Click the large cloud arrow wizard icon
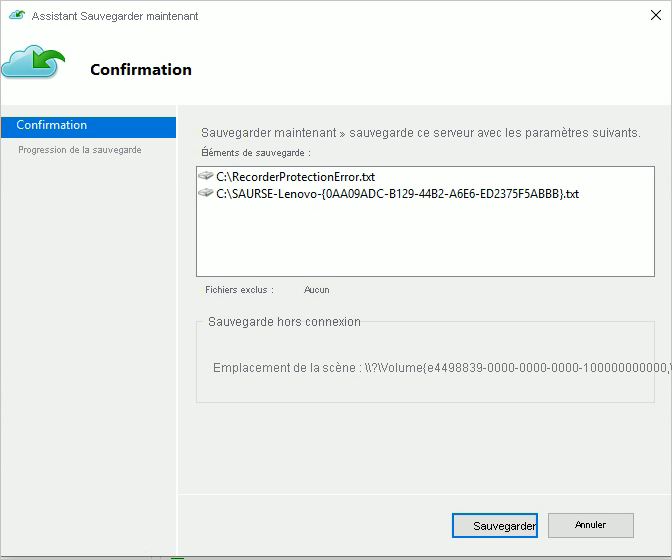 pos(33,62)
